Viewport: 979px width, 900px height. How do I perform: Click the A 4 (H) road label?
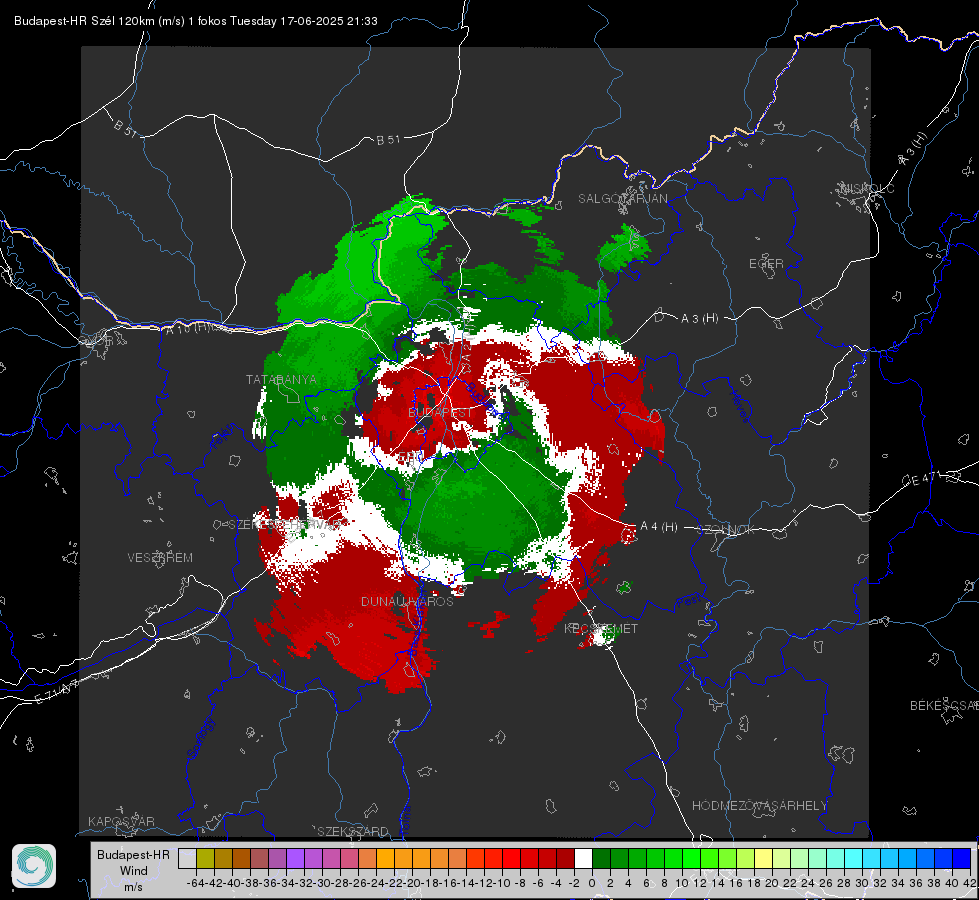tap(659, 527)
